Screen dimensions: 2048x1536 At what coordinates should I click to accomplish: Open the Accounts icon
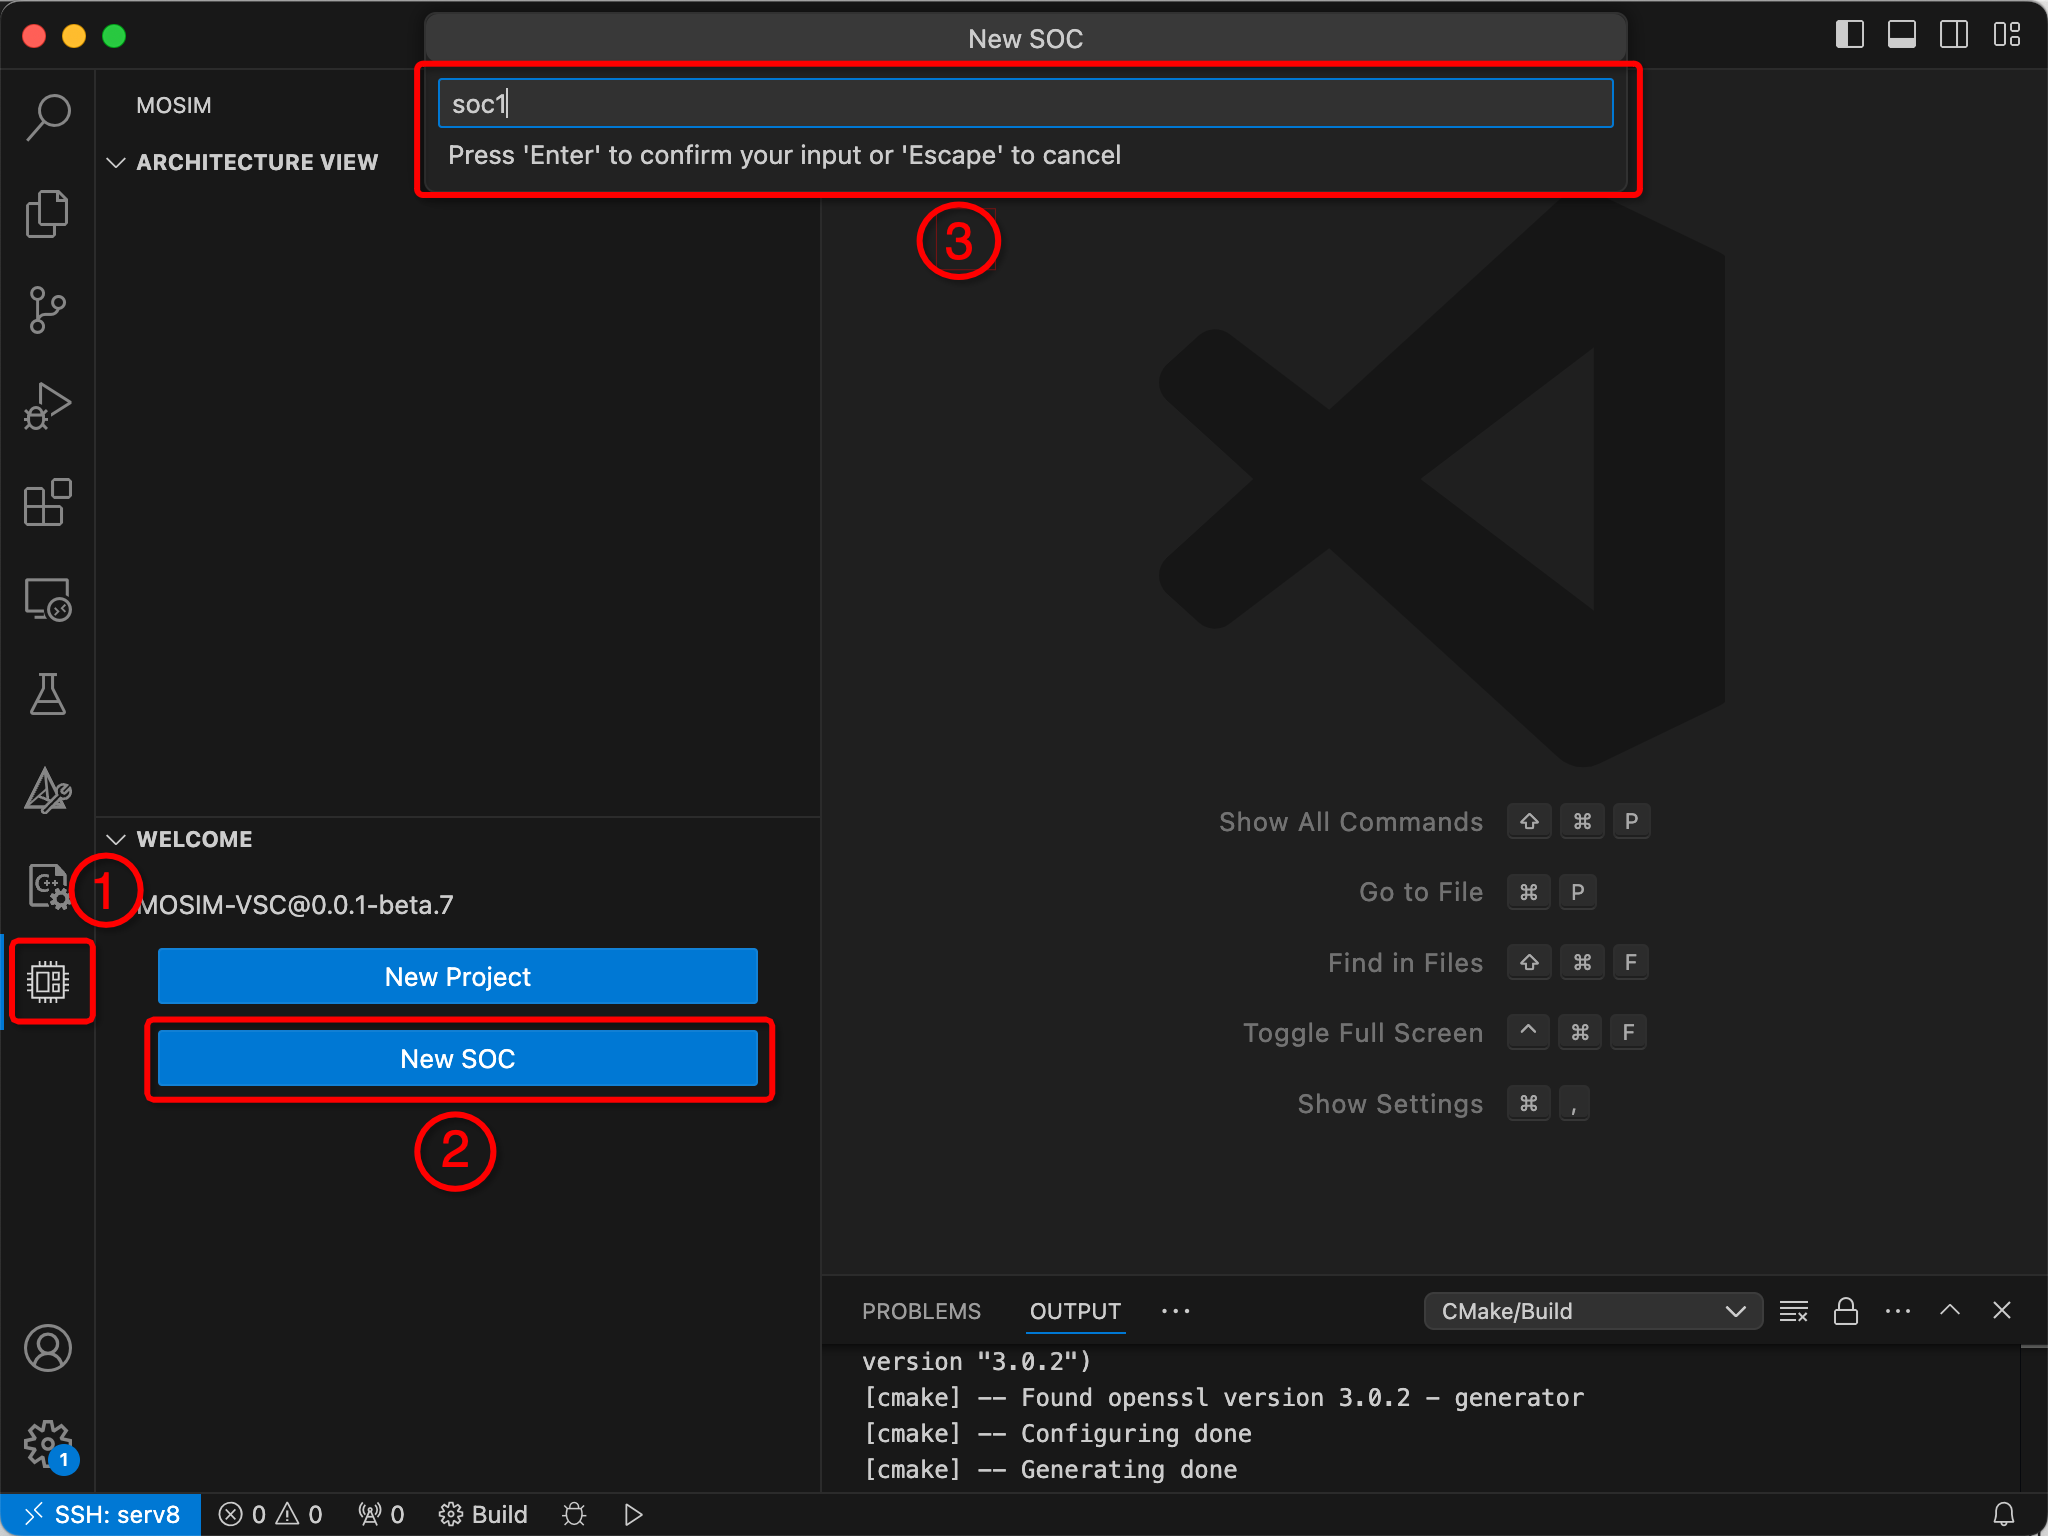[x=48, y=1348]
